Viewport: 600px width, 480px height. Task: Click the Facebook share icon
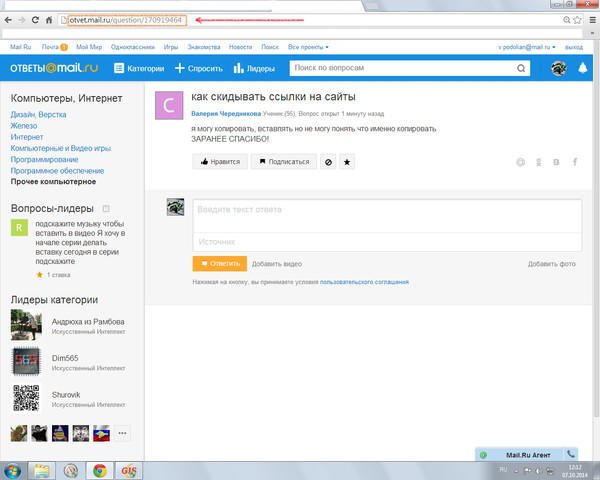[575, 162]
